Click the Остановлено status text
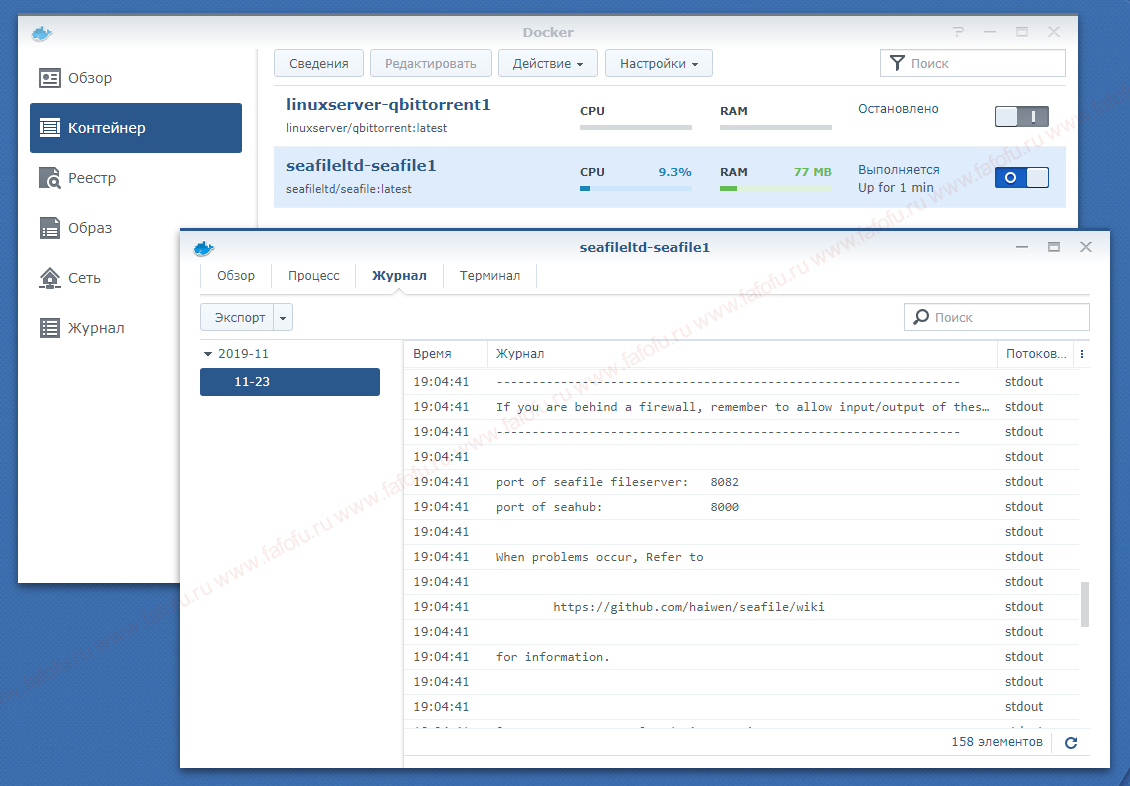This screenshot has width=1130, height=786. [x=898, y=109]
